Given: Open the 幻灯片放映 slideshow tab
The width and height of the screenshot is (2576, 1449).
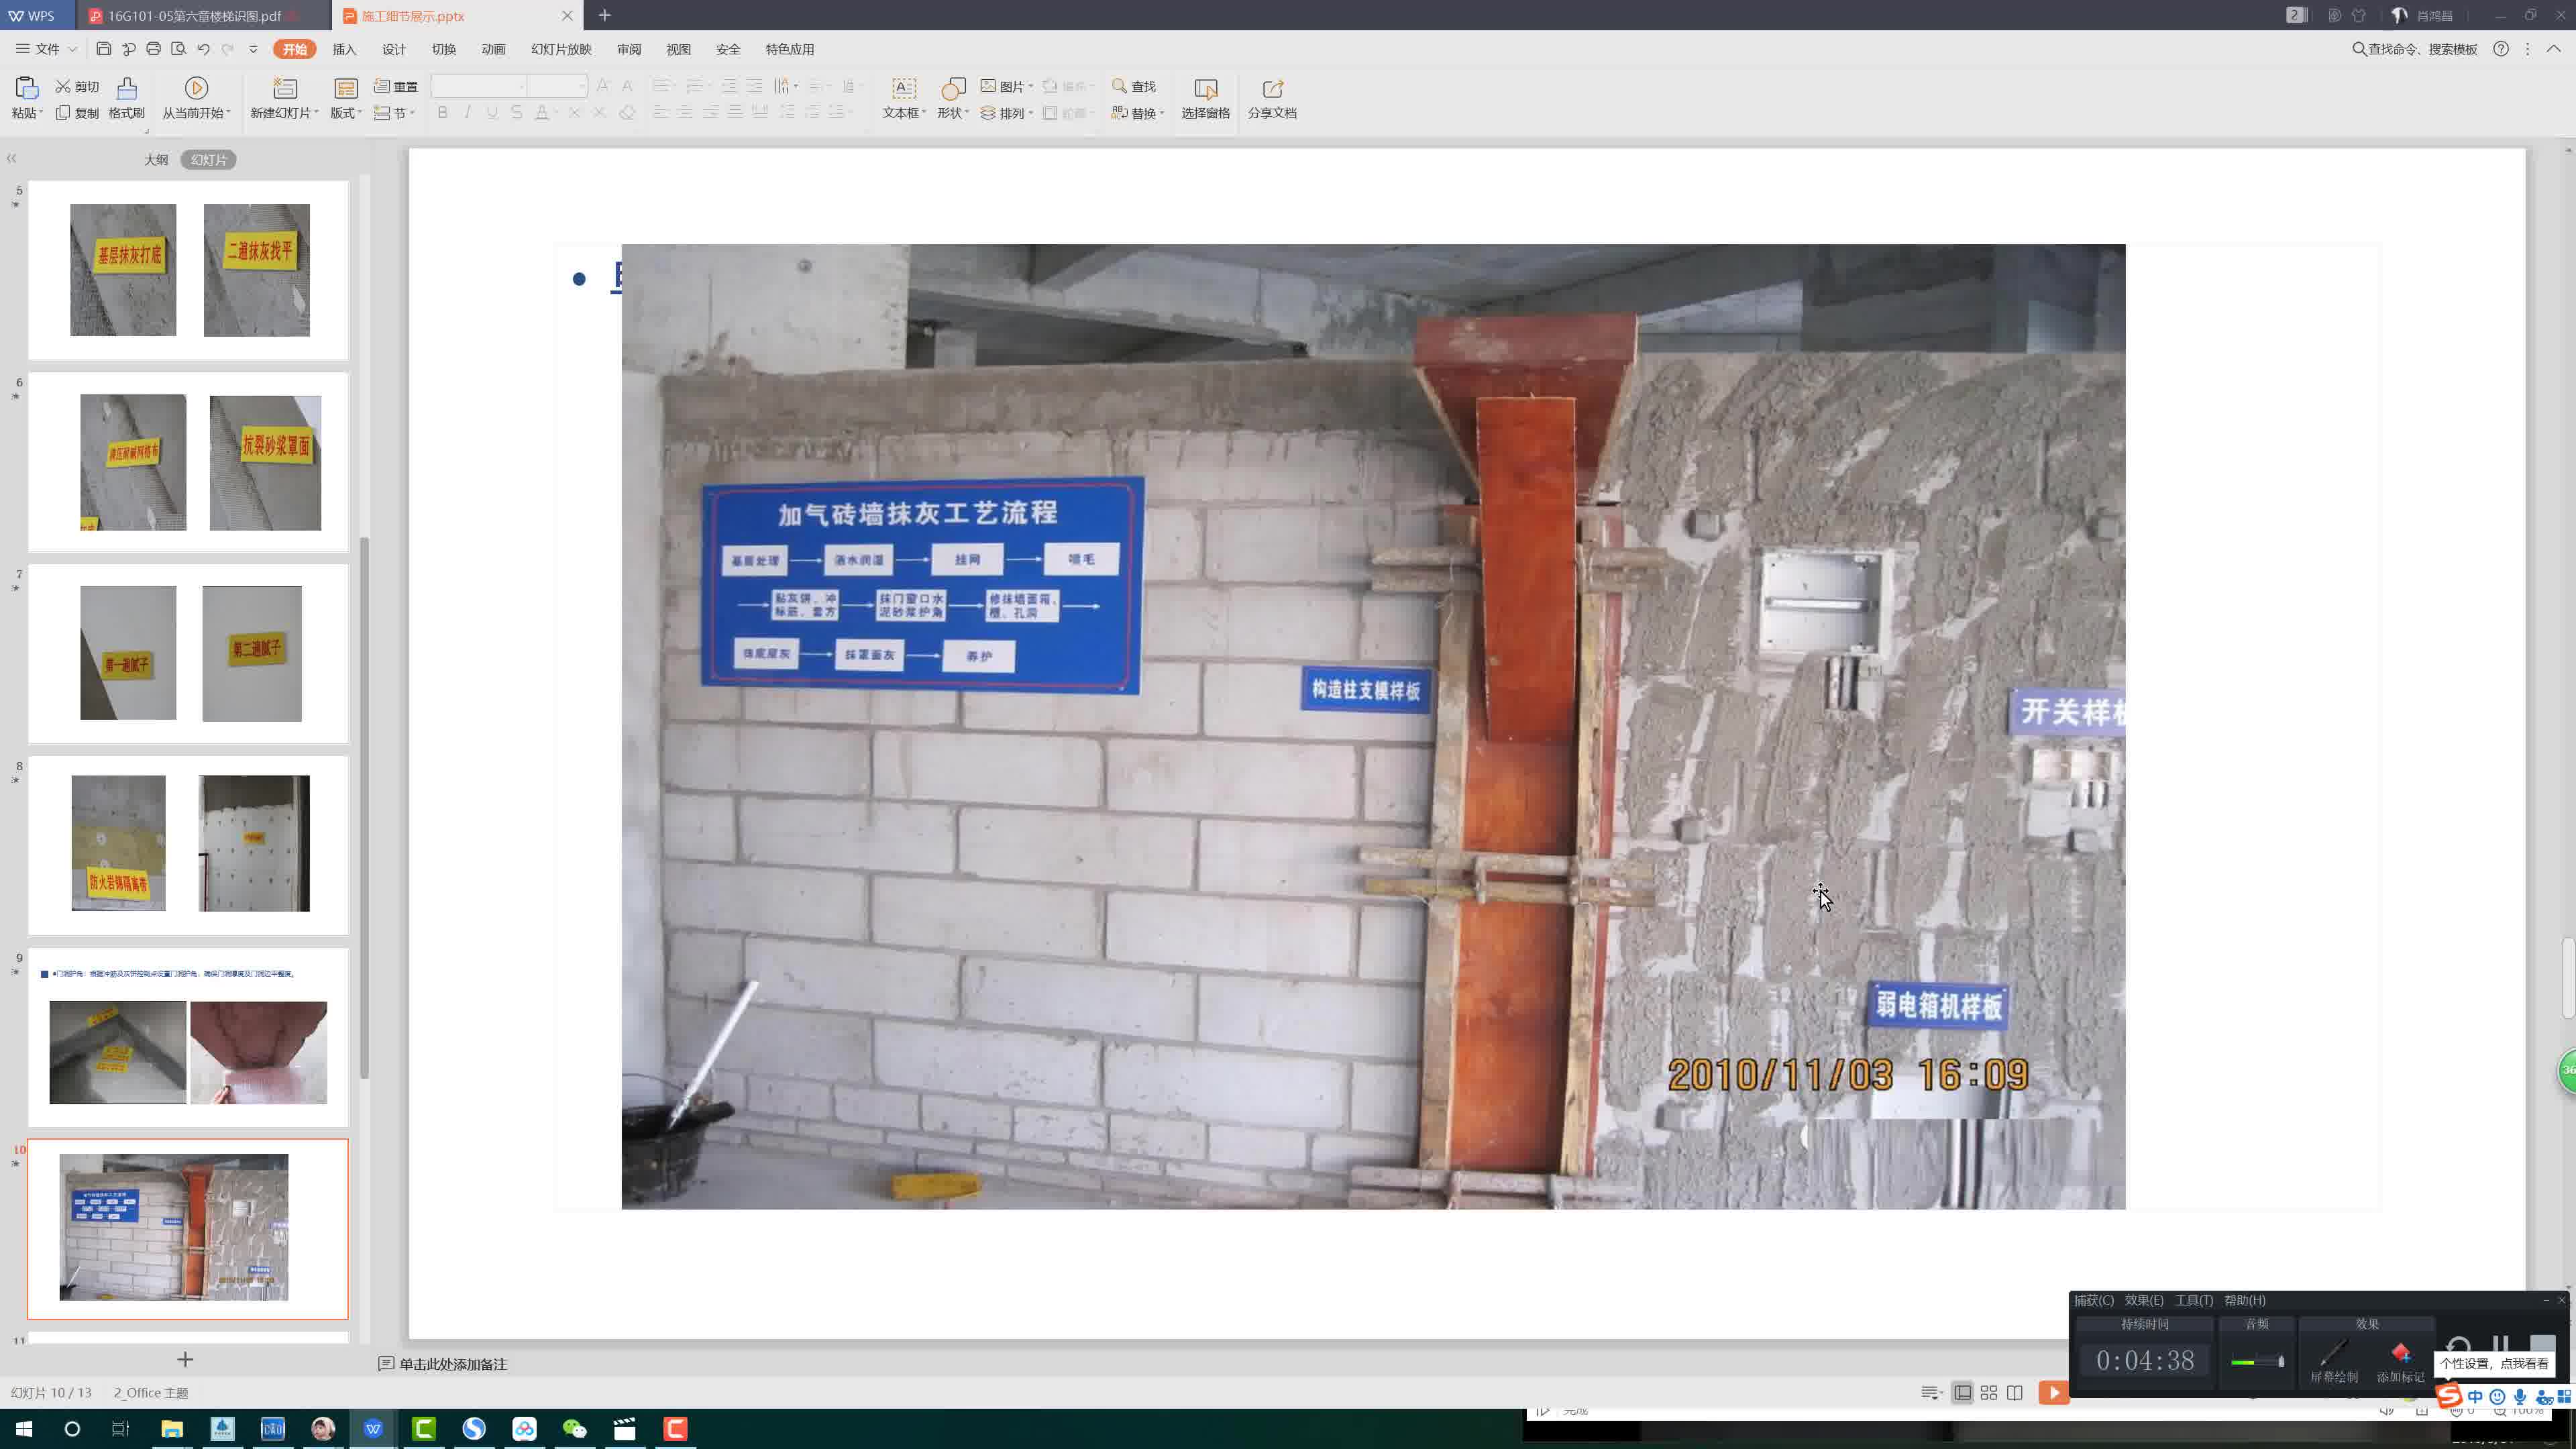Looking at the screenshot, I should coord(561,49).
